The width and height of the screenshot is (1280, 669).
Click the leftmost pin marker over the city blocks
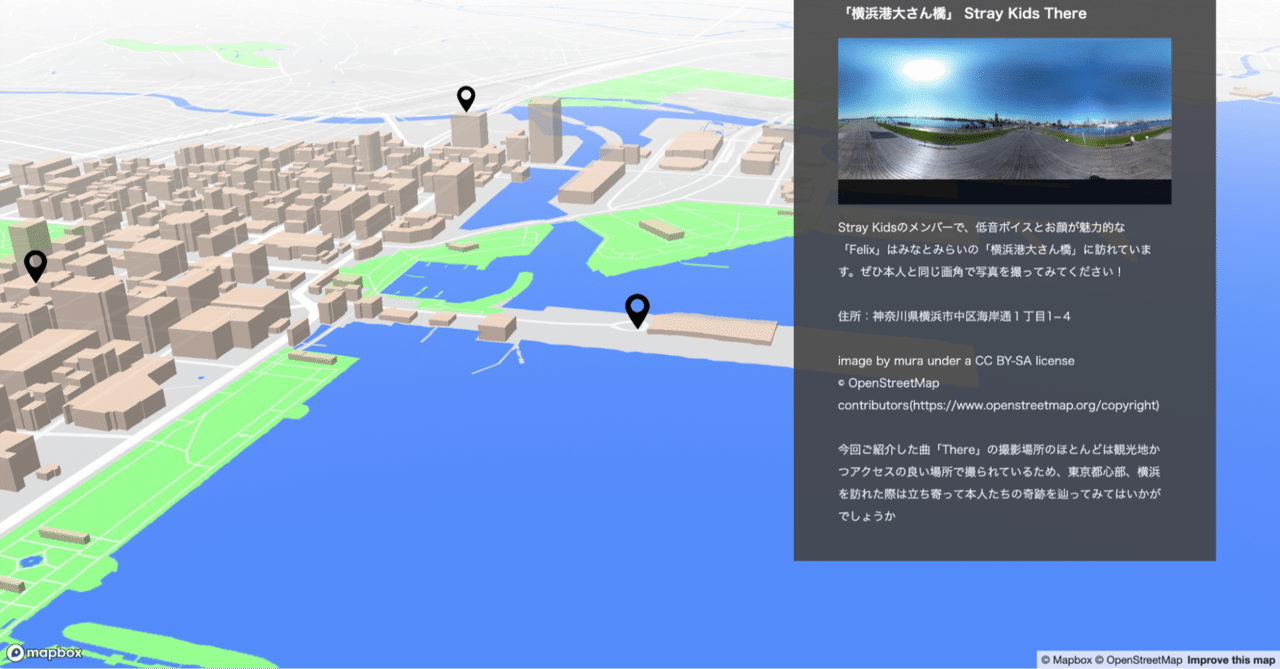pyautogui.click(x=35, y=266)
